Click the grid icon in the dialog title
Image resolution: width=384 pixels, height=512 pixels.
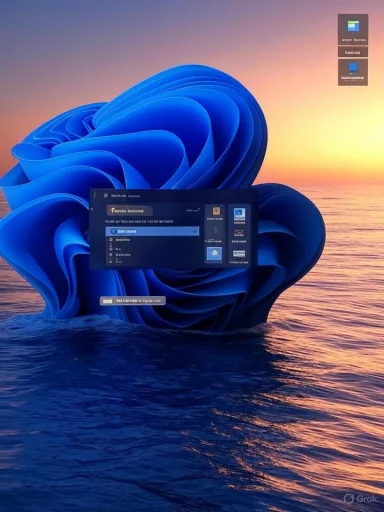[x=106, y=196]
